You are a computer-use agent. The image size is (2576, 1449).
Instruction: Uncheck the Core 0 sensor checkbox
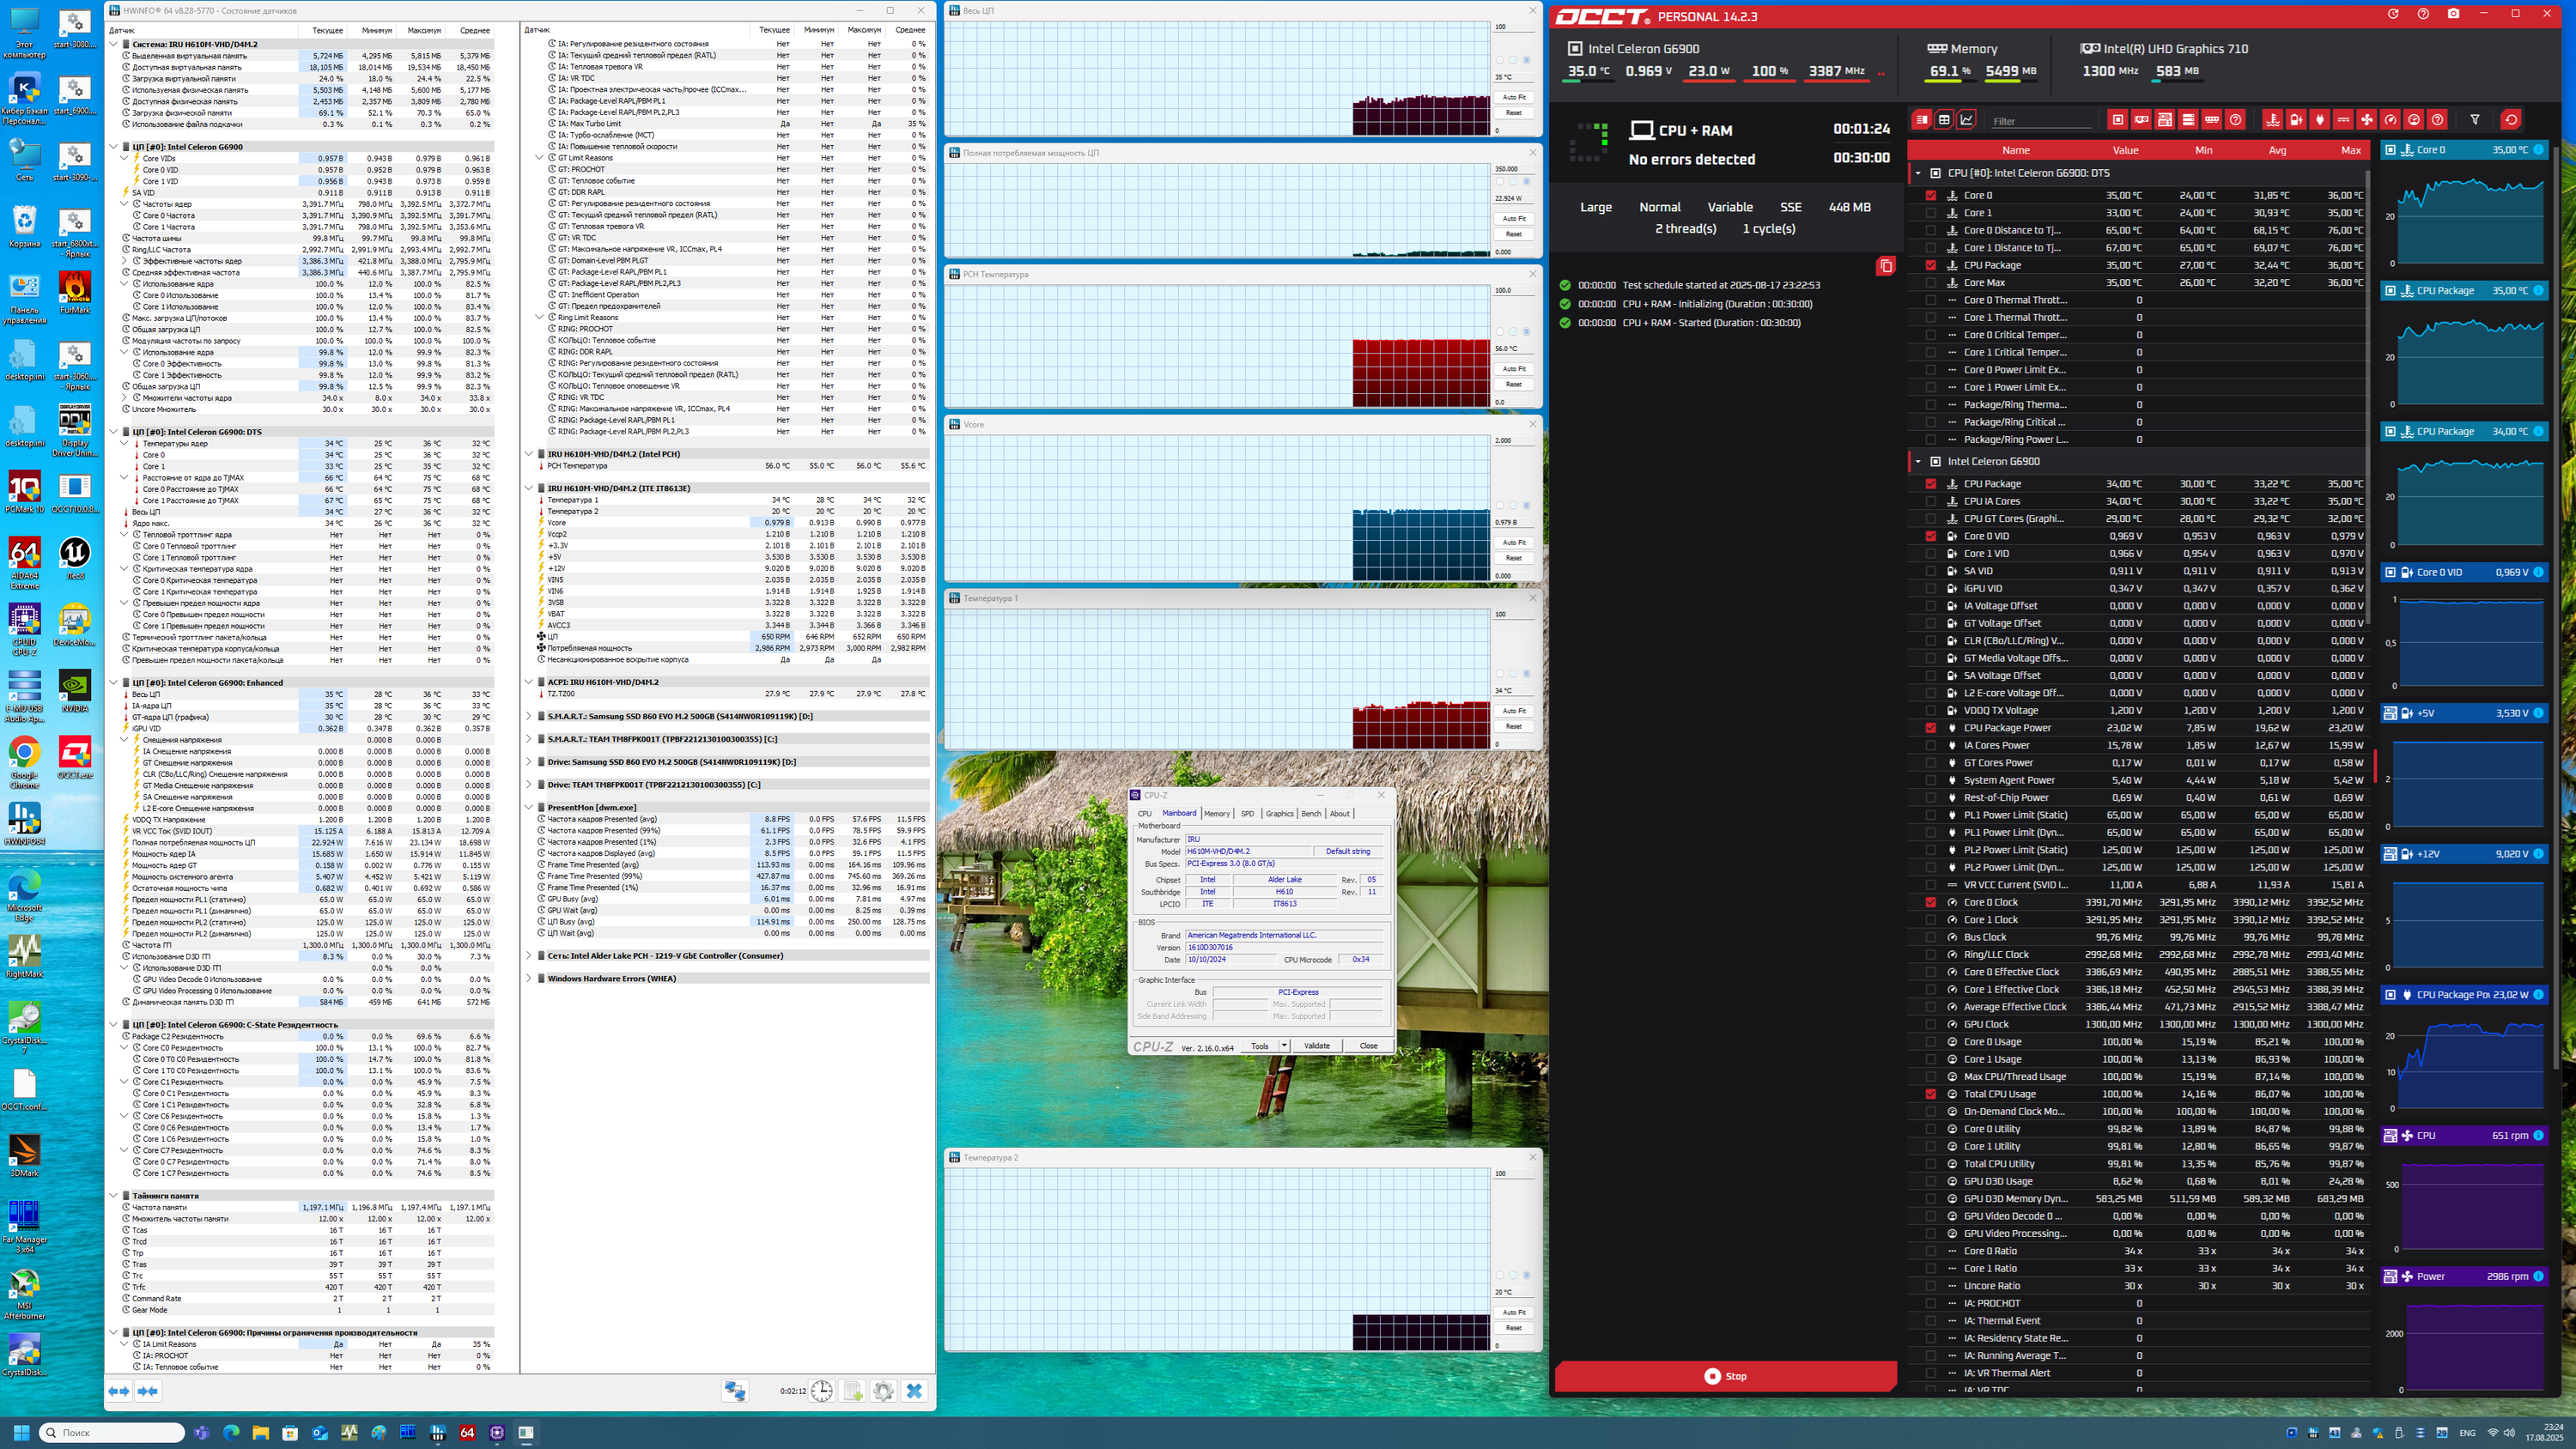pos(1931,196)
